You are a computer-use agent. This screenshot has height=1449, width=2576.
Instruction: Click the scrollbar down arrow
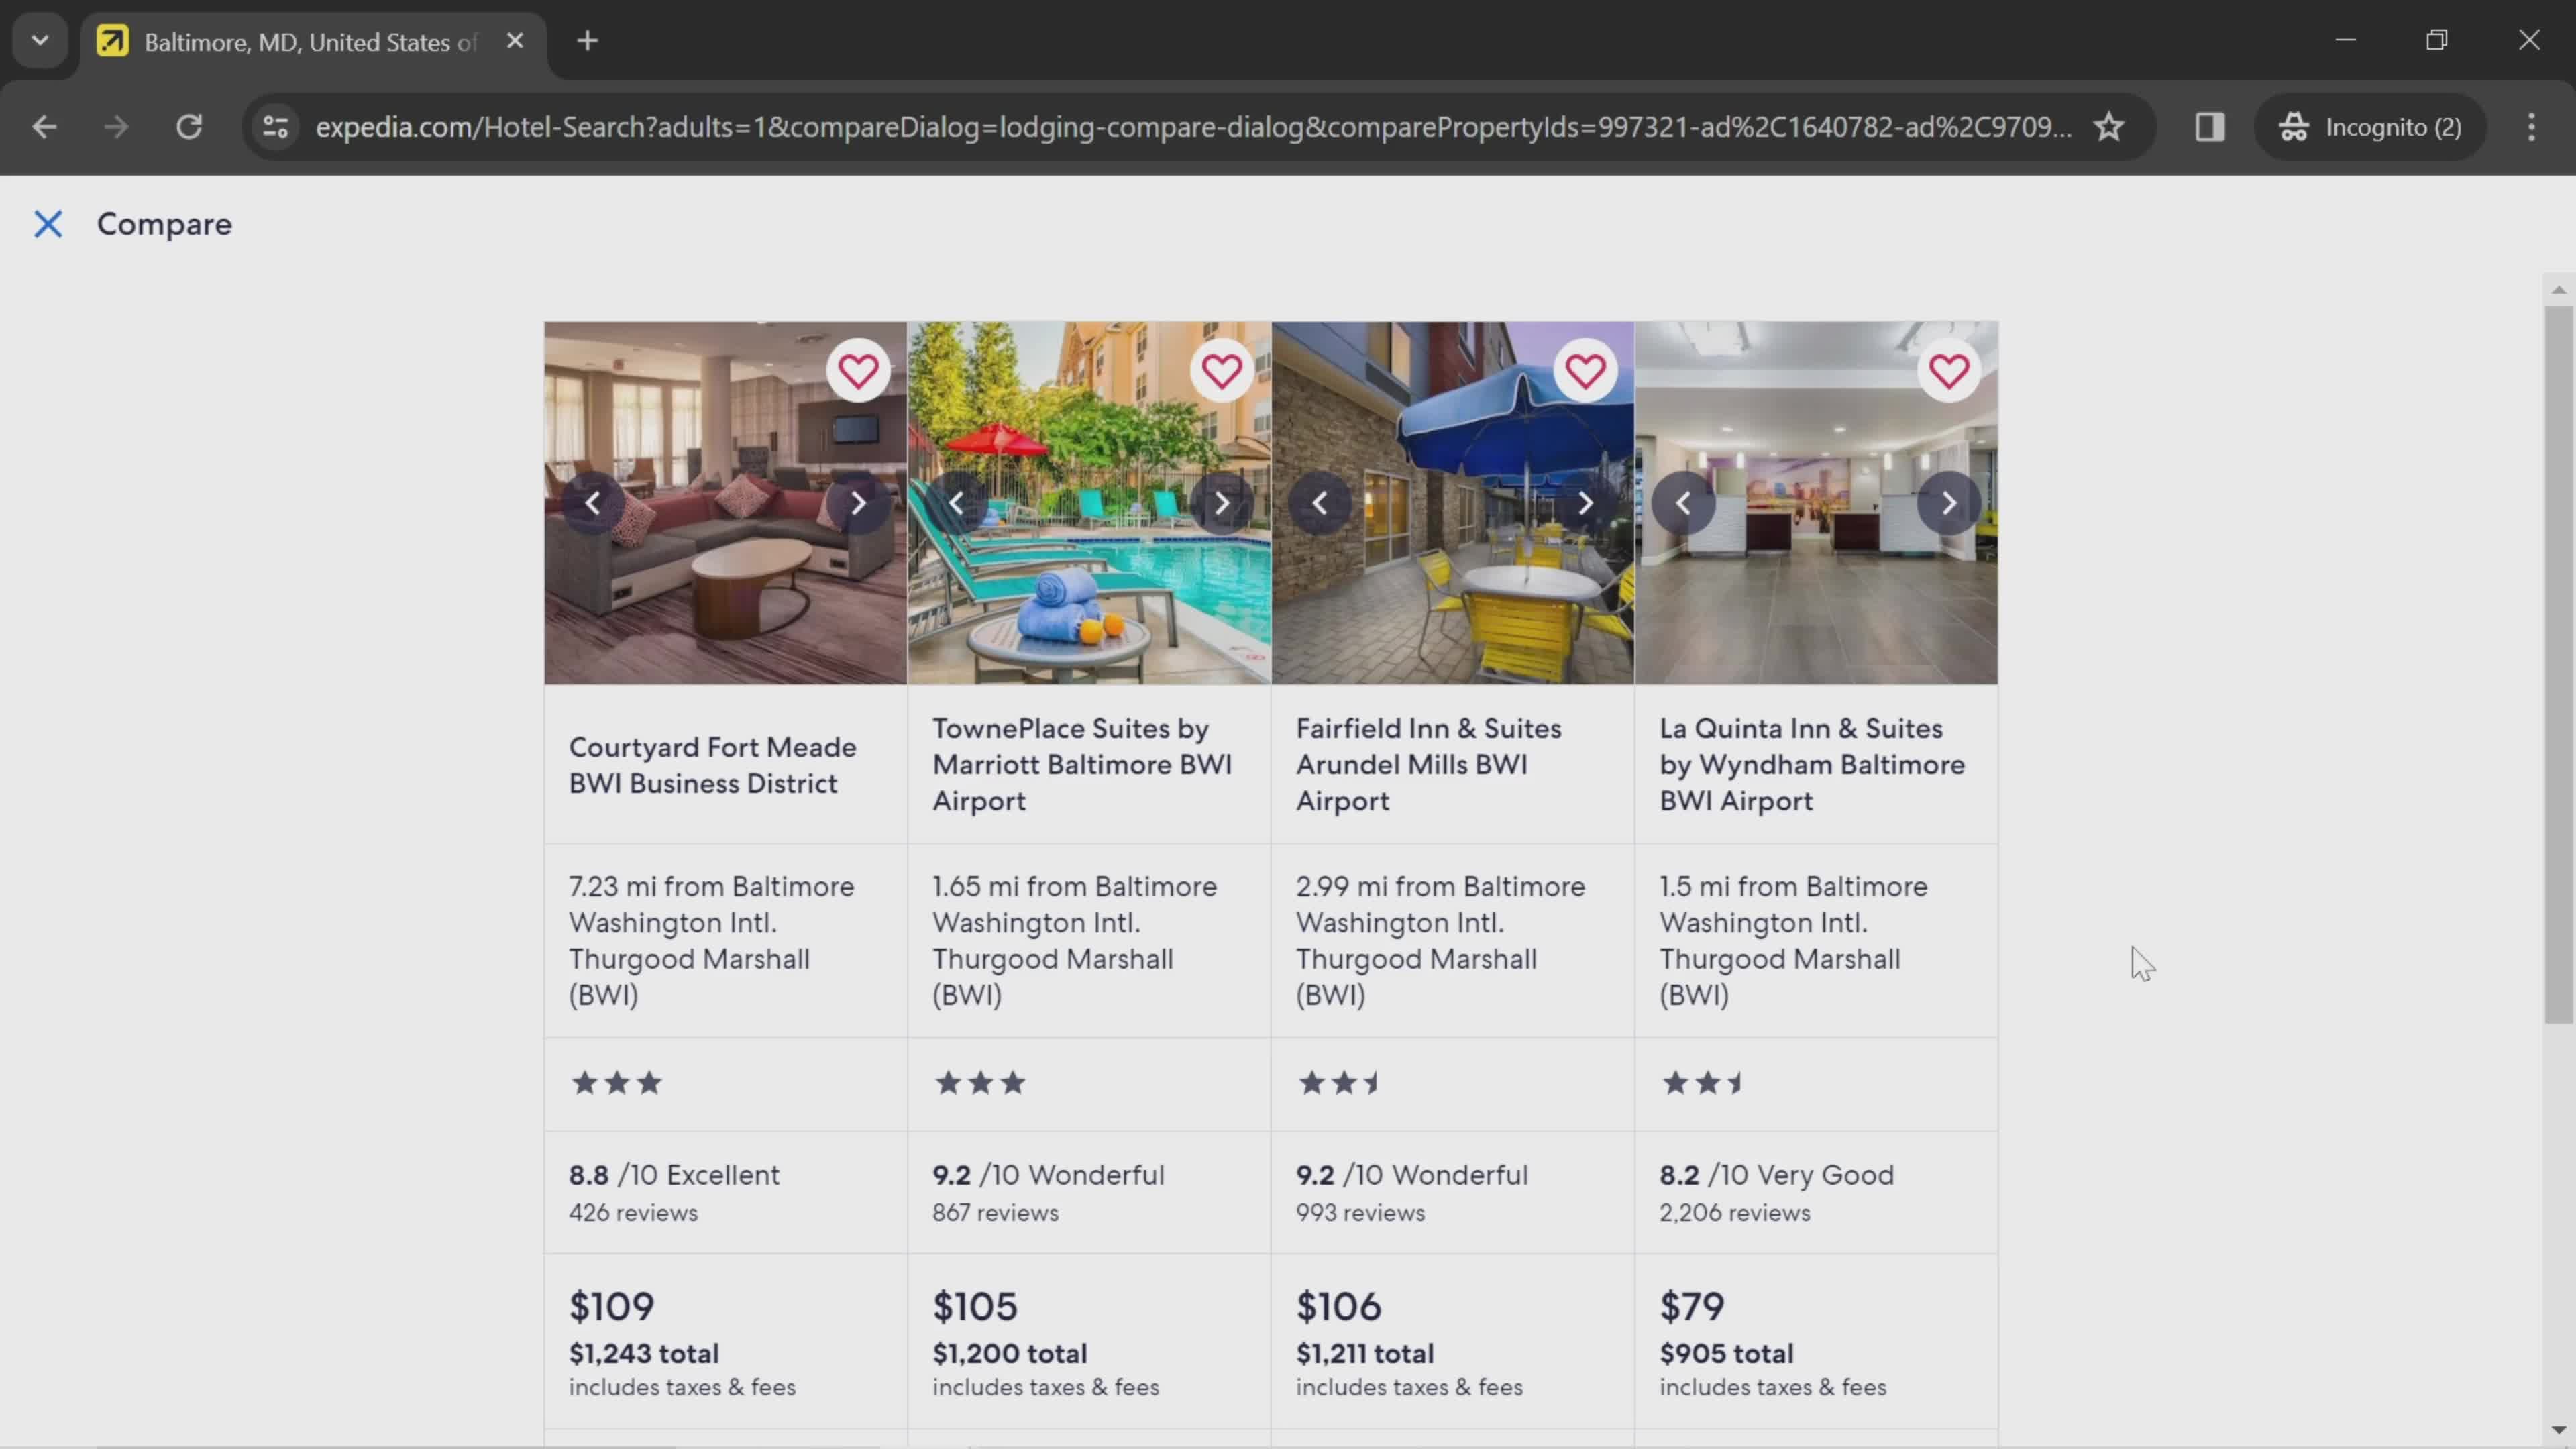pyautogui.click(x=2559, y=1430)
